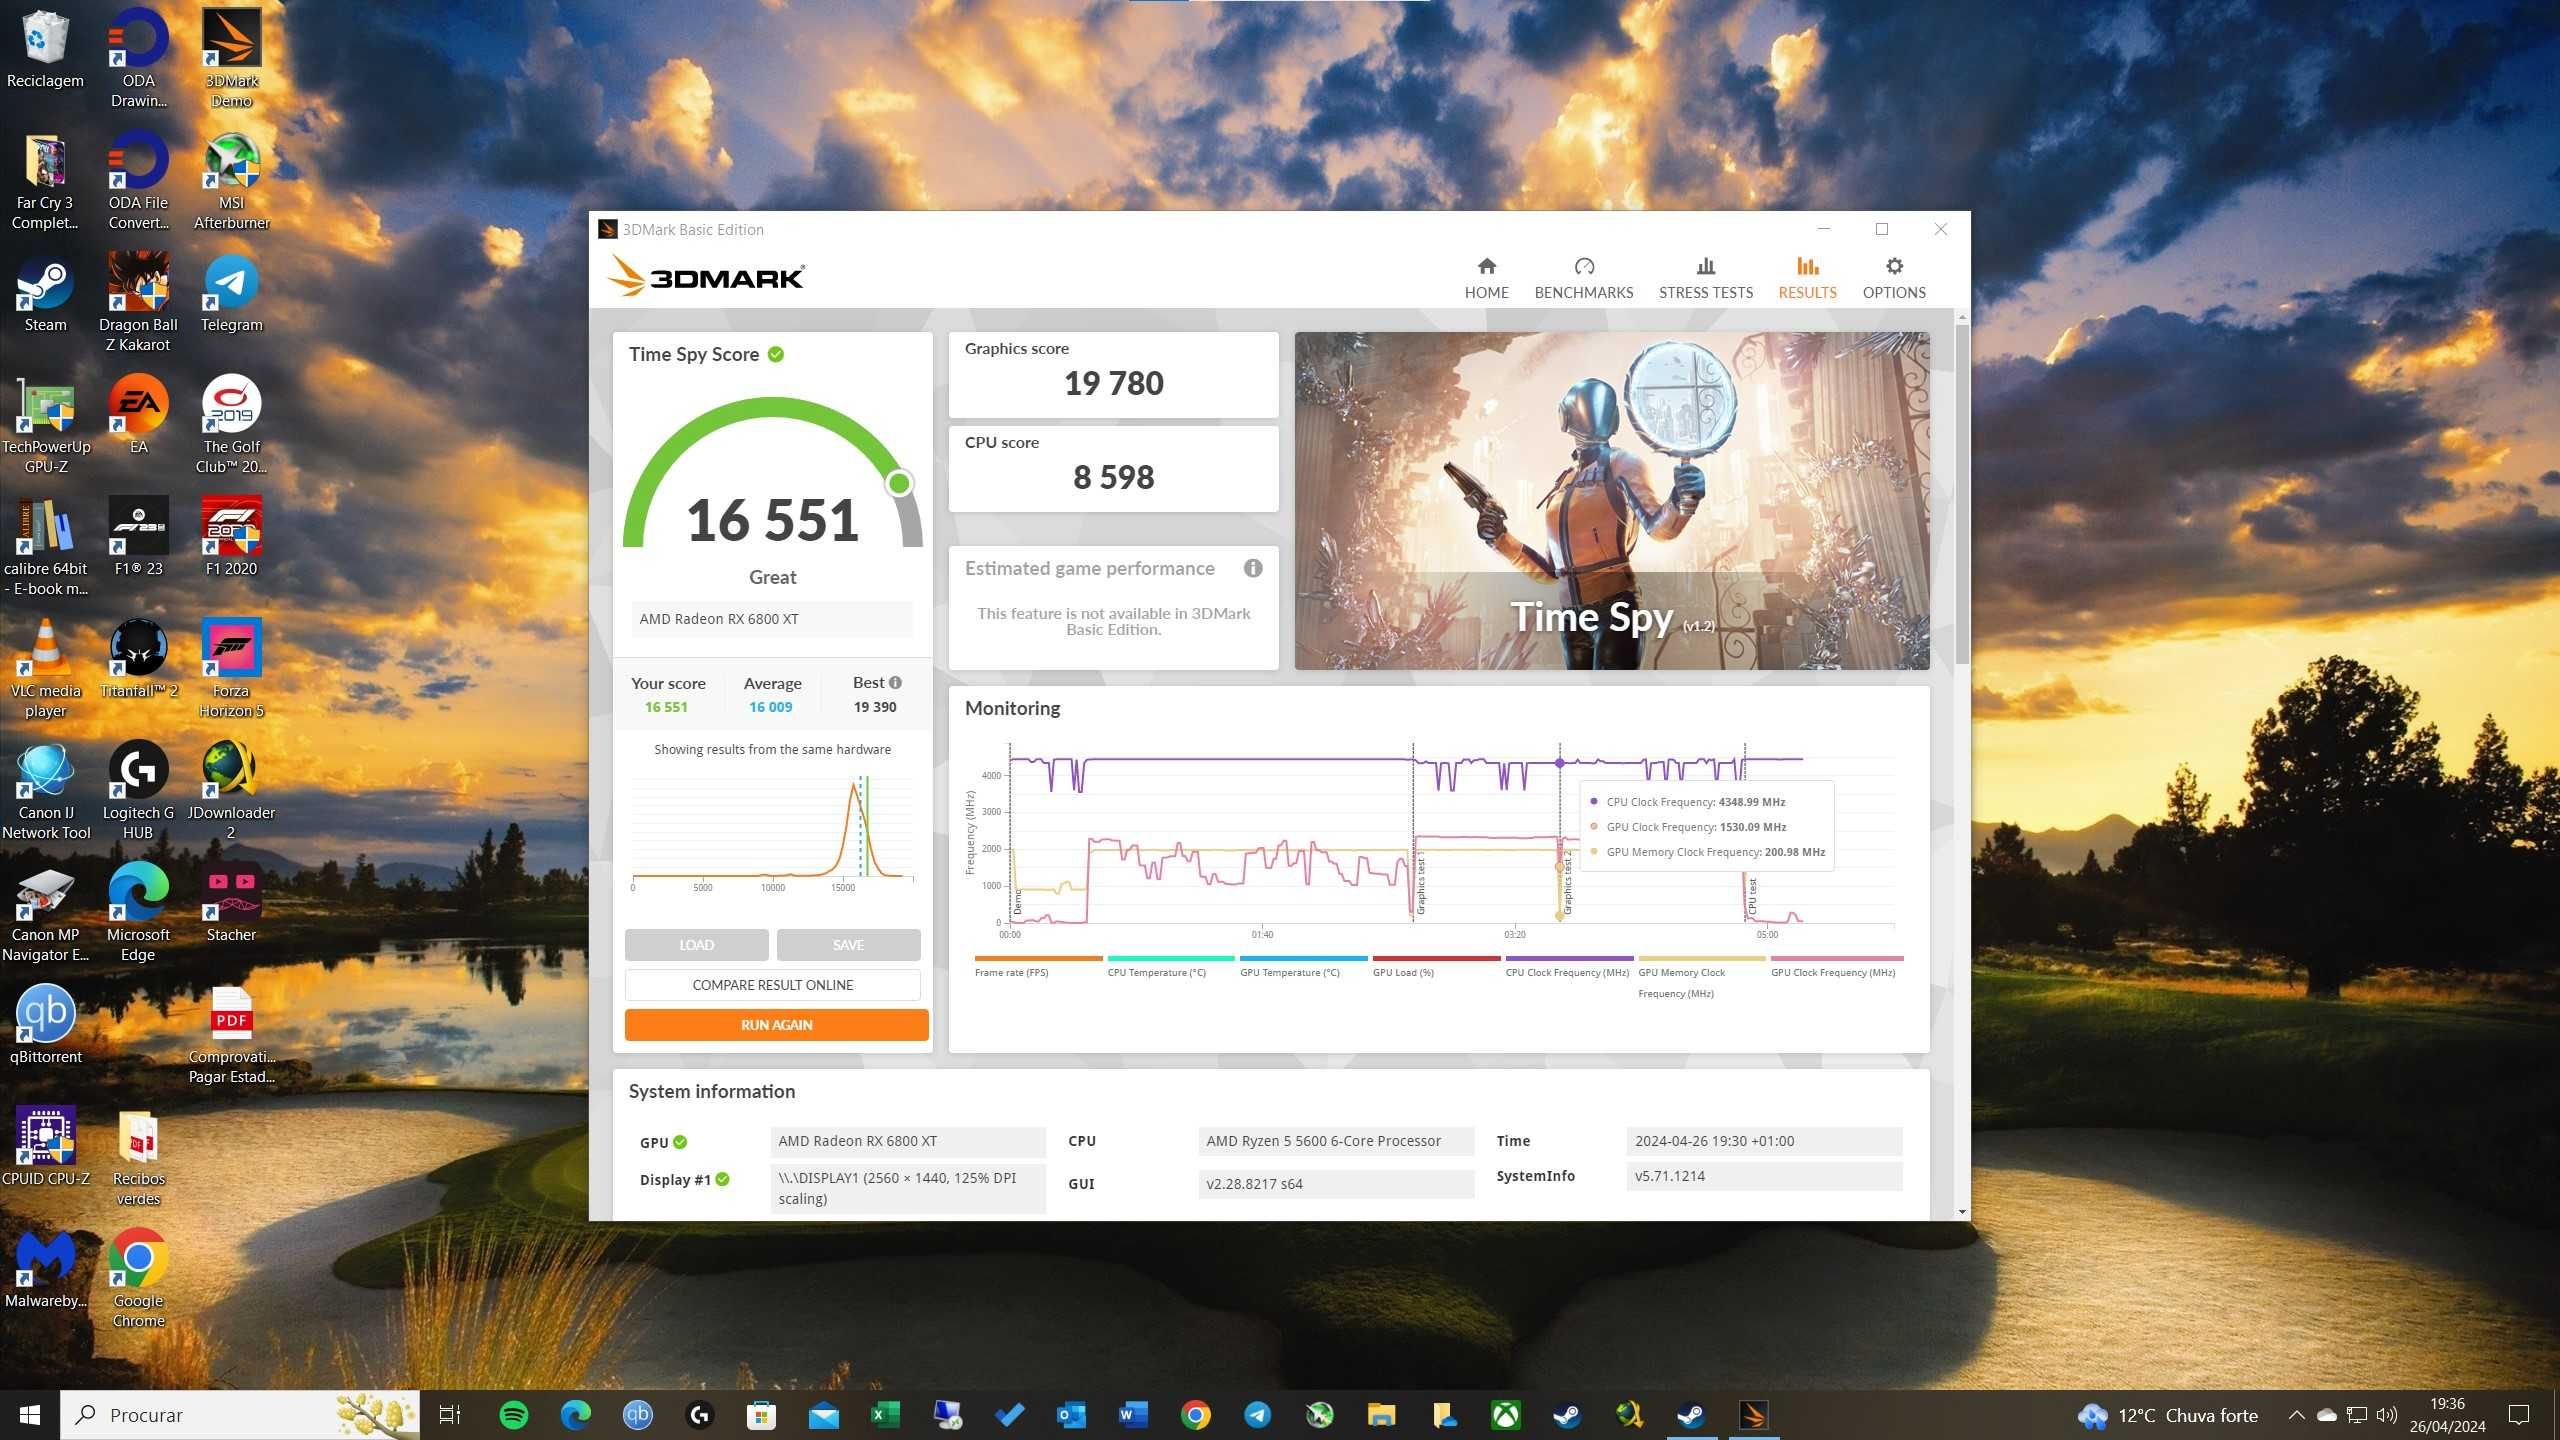The width and height of the screenshot is (2560, 1440).
Task: Click the Display #1 green check icon
Action: coord(722,1179)
